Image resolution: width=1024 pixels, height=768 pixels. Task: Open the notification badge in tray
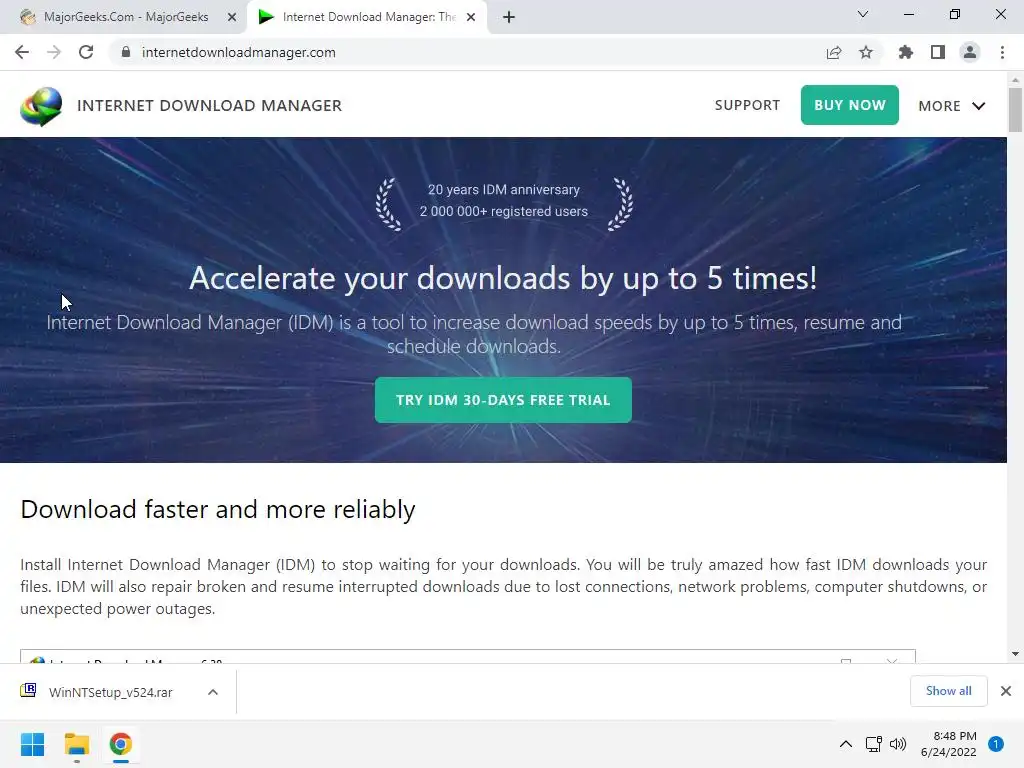995,744
